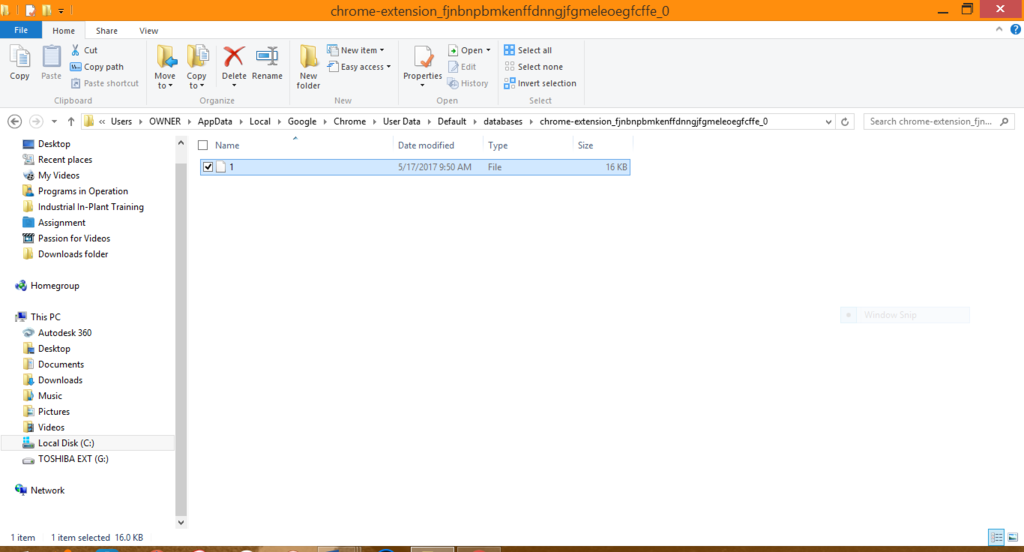Click the Cut scissors icon
Viewport: 1024px width, 552px height.
pyautogui.click(x=77, y=50)
